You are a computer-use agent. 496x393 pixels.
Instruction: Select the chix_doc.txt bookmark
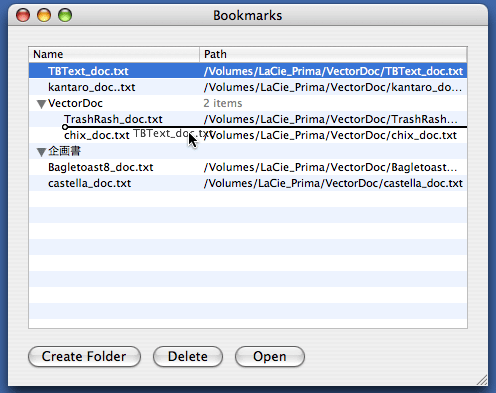click(x=97, y=135)
